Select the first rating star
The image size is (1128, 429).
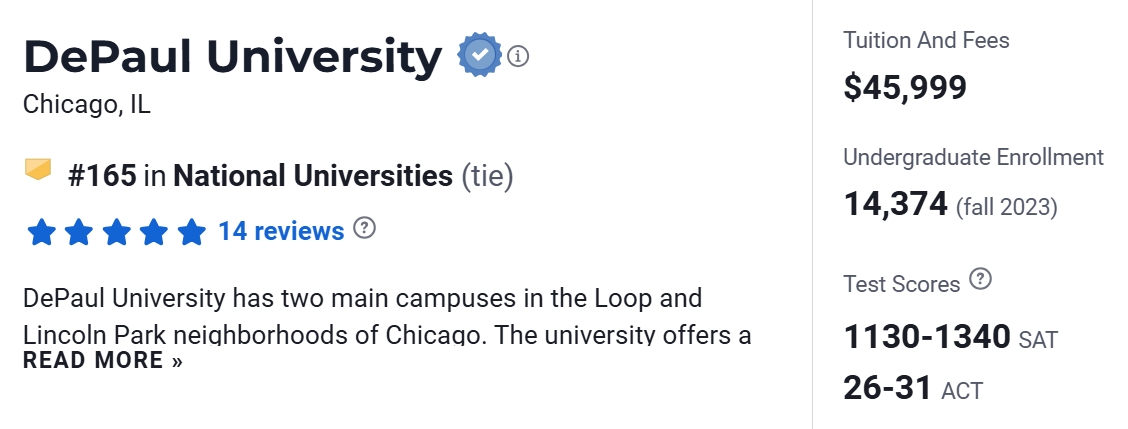(41, 233)
